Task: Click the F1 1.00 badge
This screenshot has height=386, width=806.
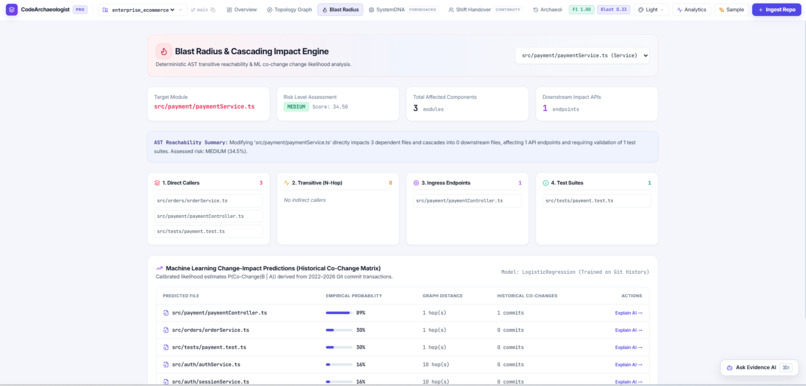Action: (581, 10)
